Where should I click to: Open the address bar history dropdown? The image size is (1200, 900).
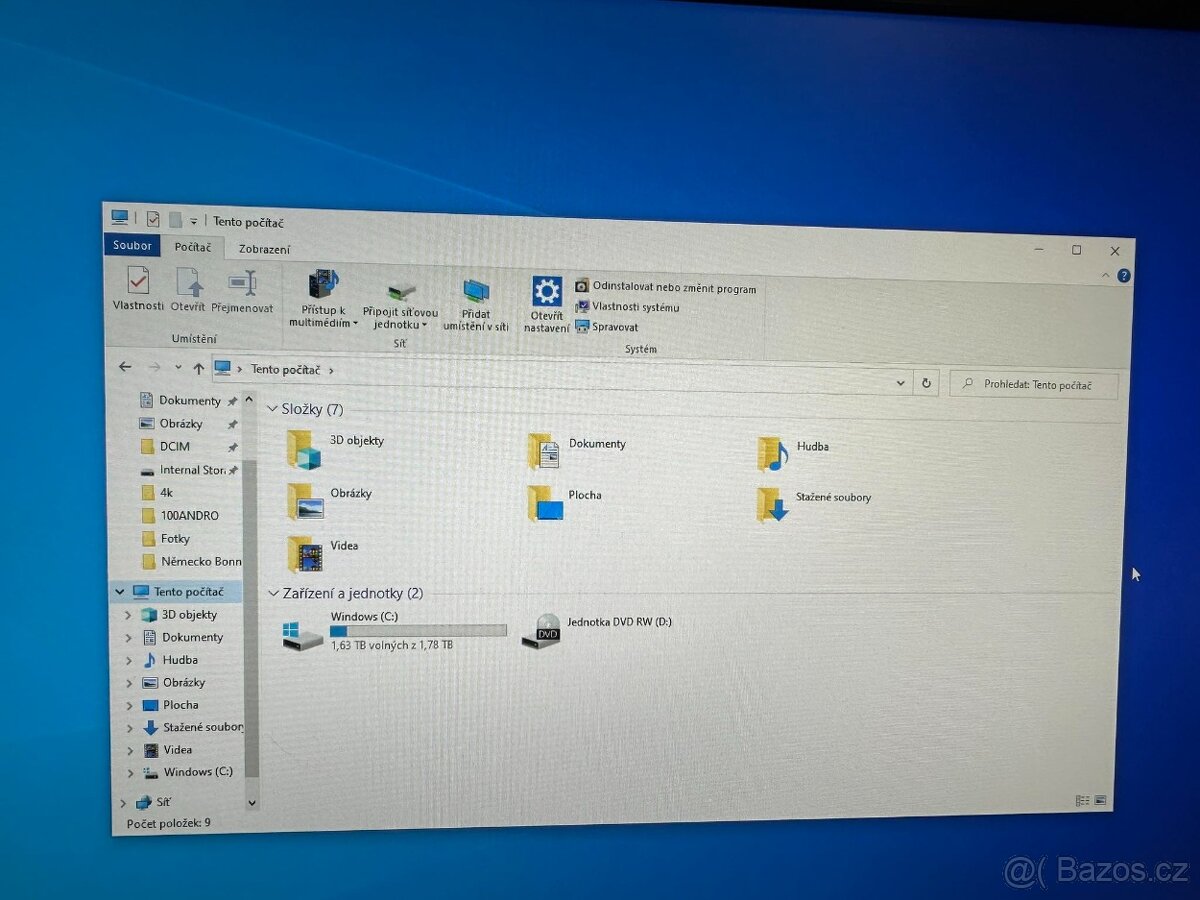coord(900,383)
